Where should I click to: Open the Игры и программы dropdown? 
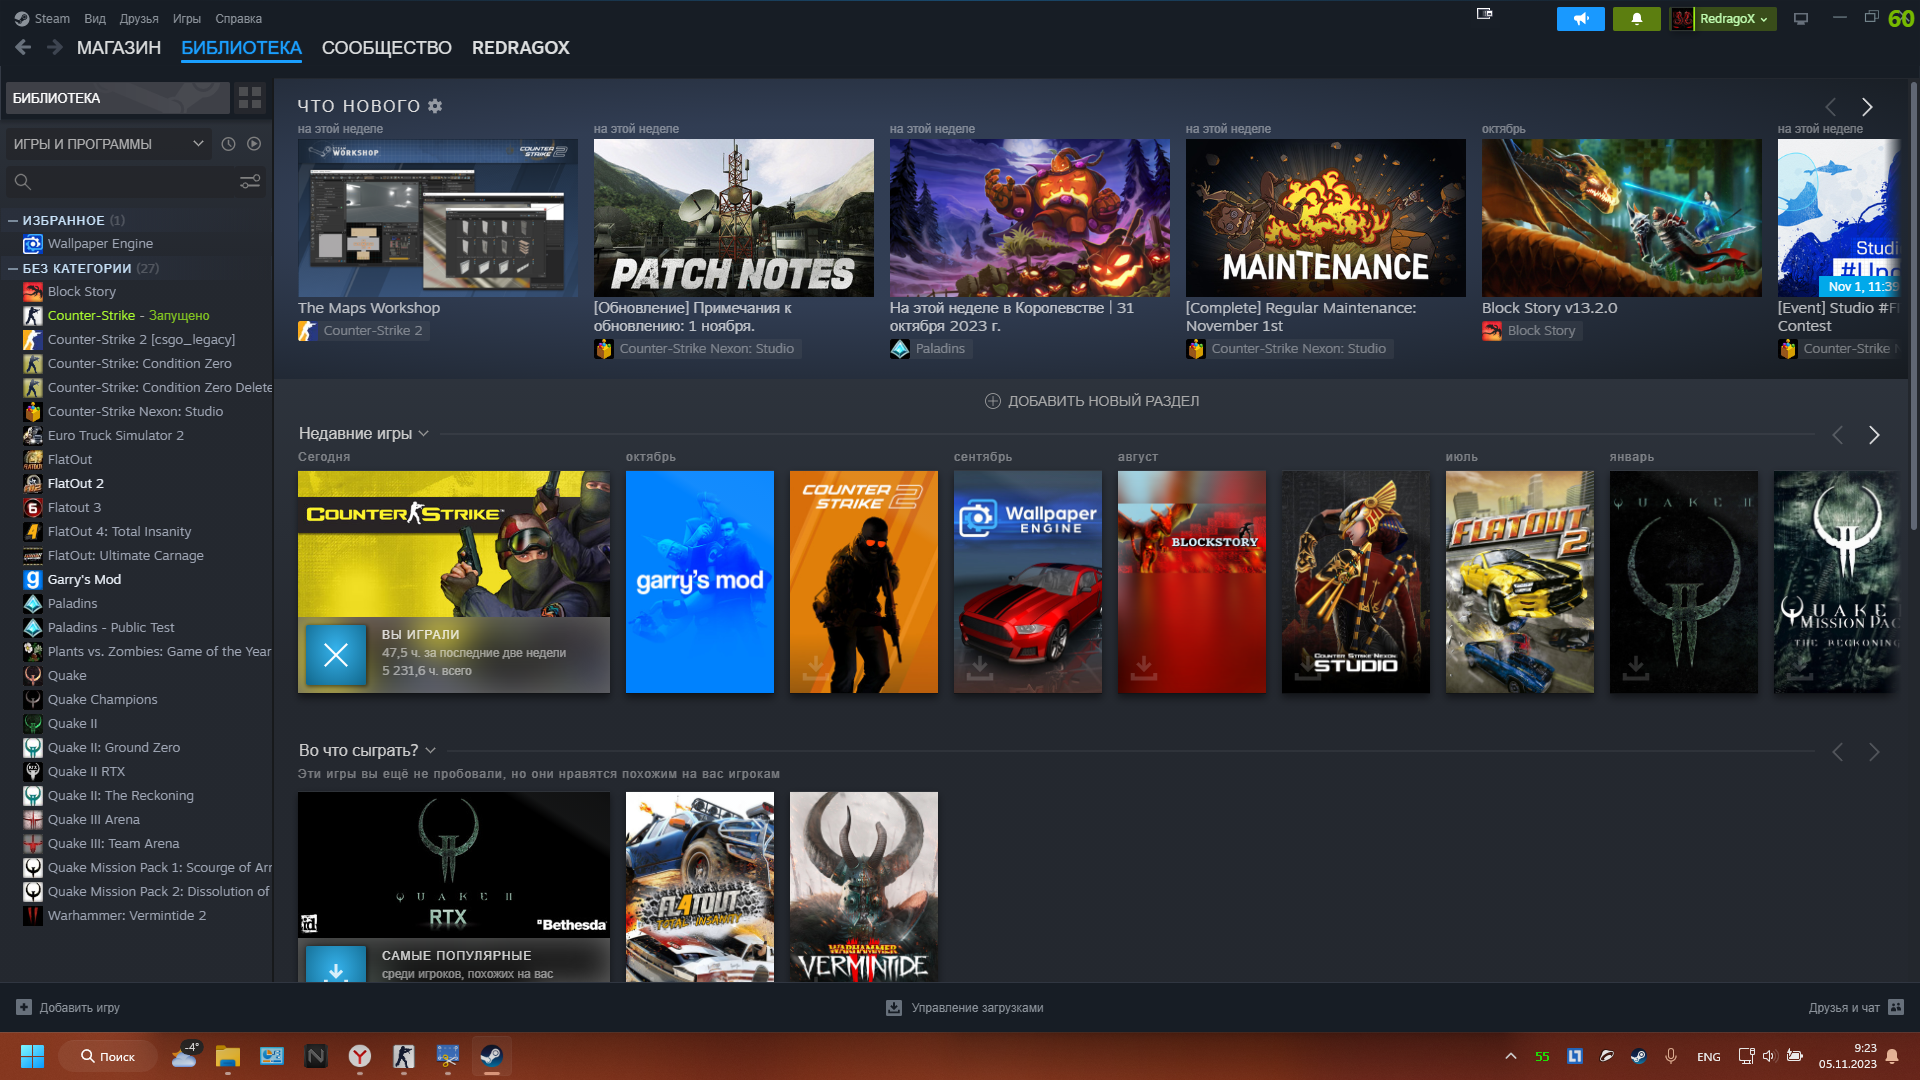(x=108, y=144)
